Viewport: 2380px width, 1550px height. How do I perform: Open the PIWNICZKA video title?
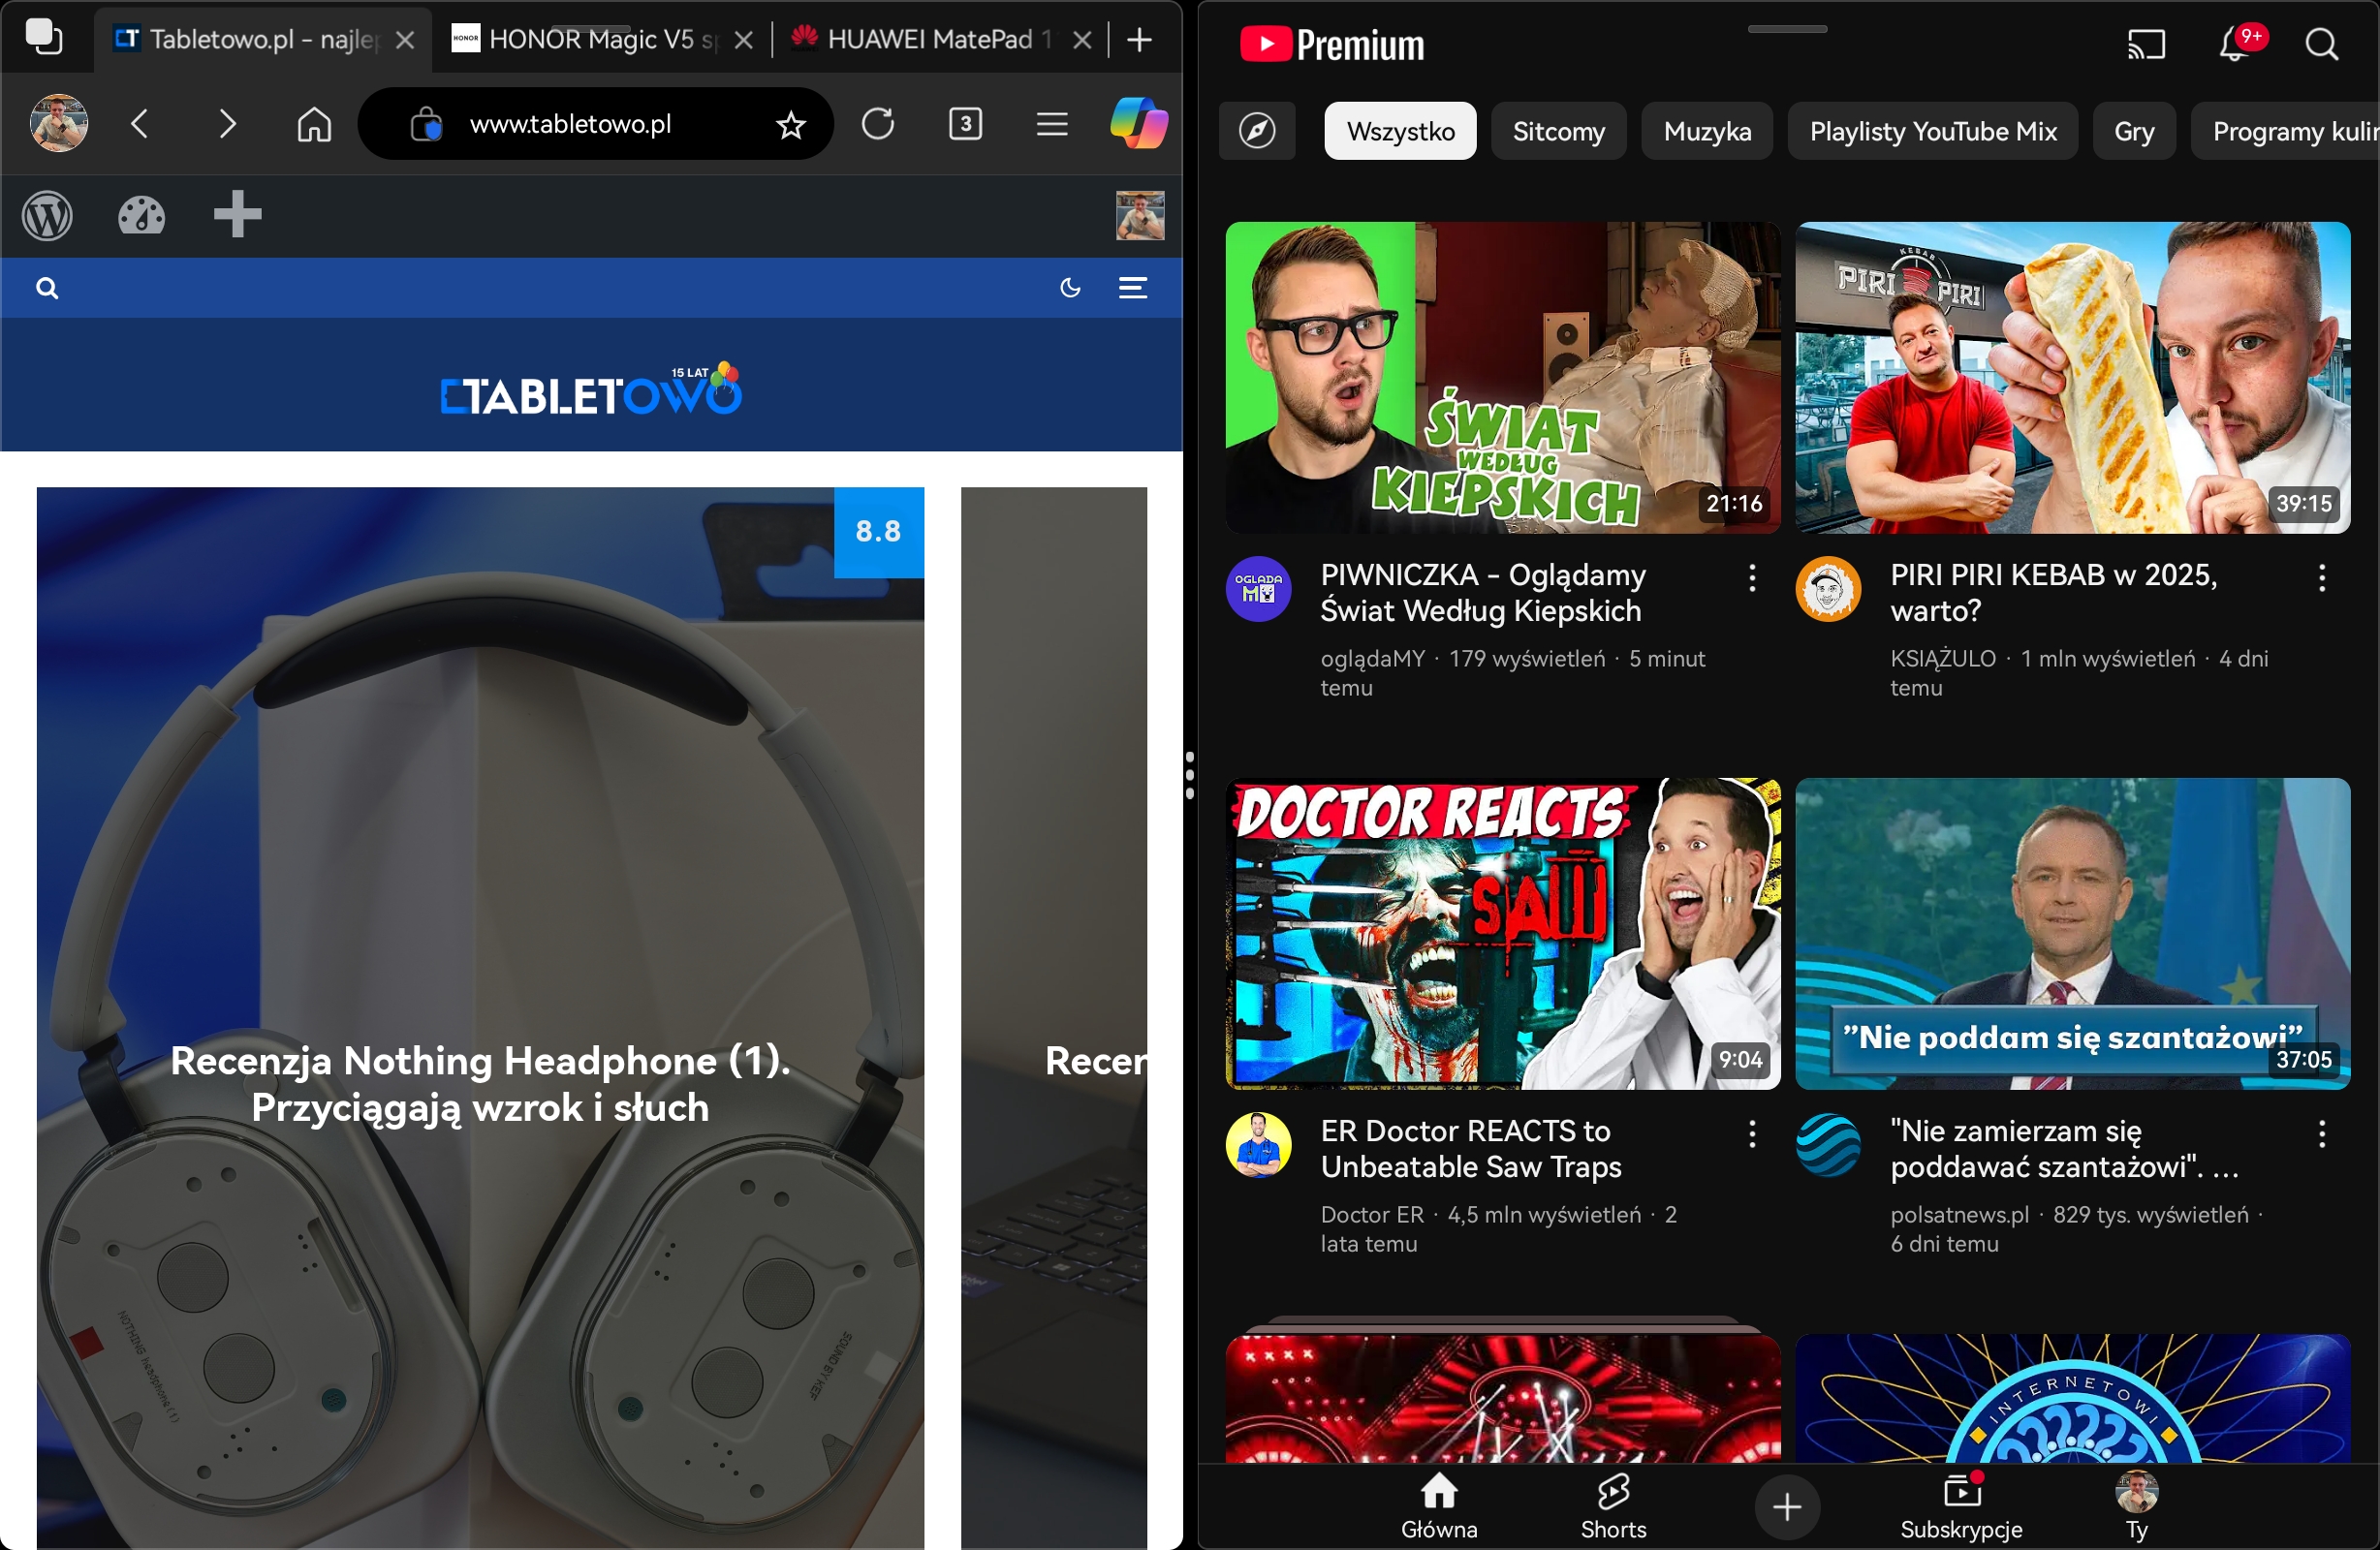coord(1483,593)
